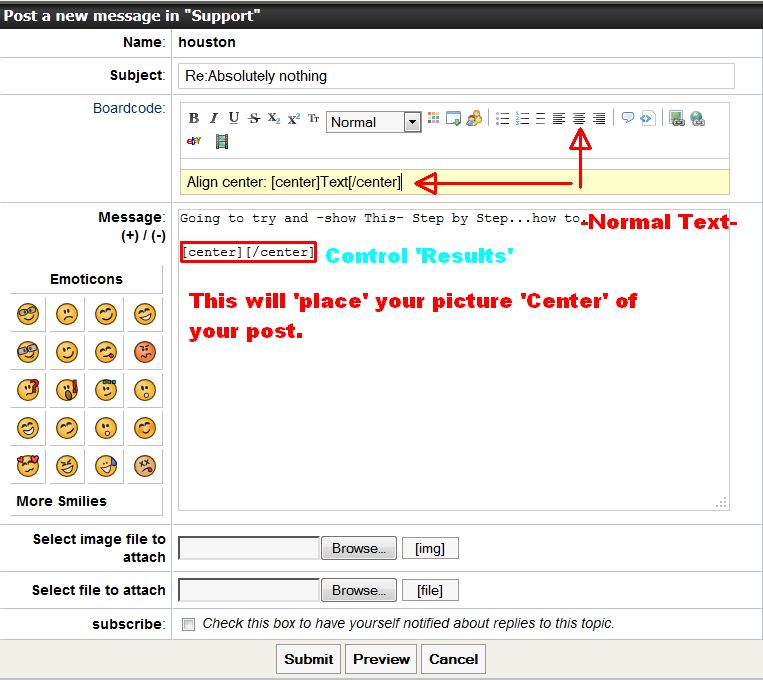Image resolution: width=763 pixels, height=680 pixels.
Task: Open the Normal font size dropdown
Action: click(x=412, y=122)
